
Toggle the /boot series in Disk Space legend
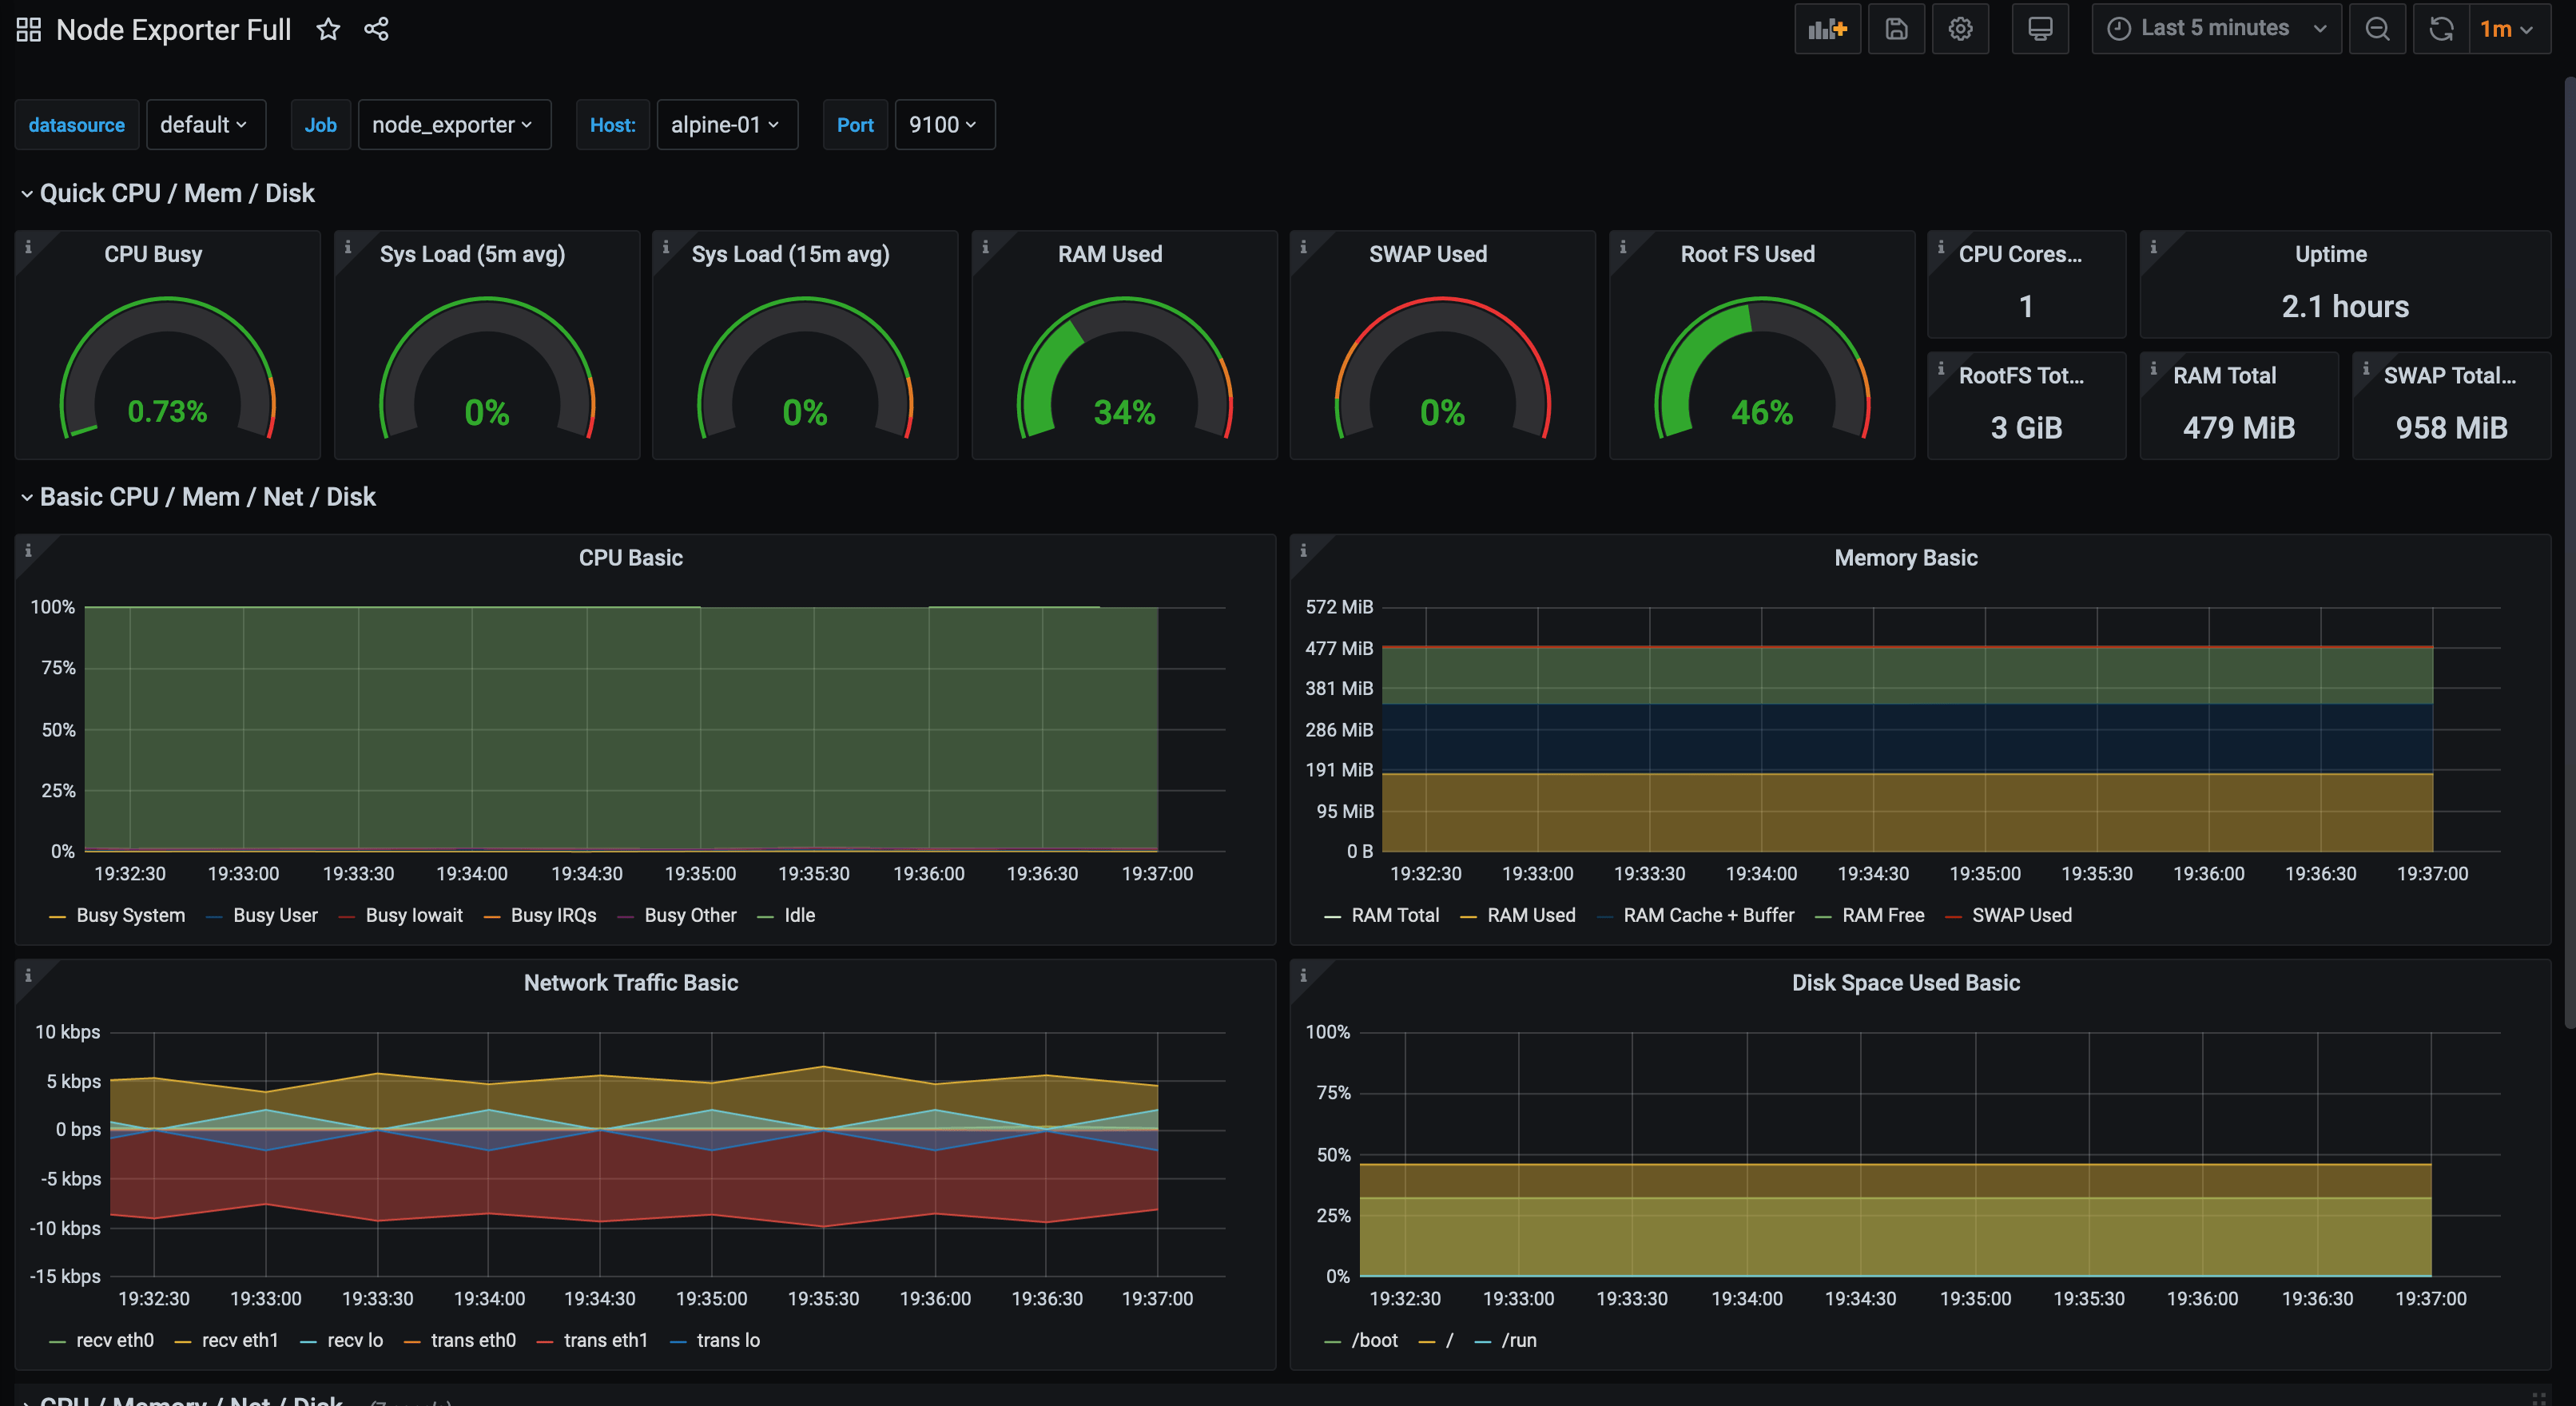(1374, 1340)
